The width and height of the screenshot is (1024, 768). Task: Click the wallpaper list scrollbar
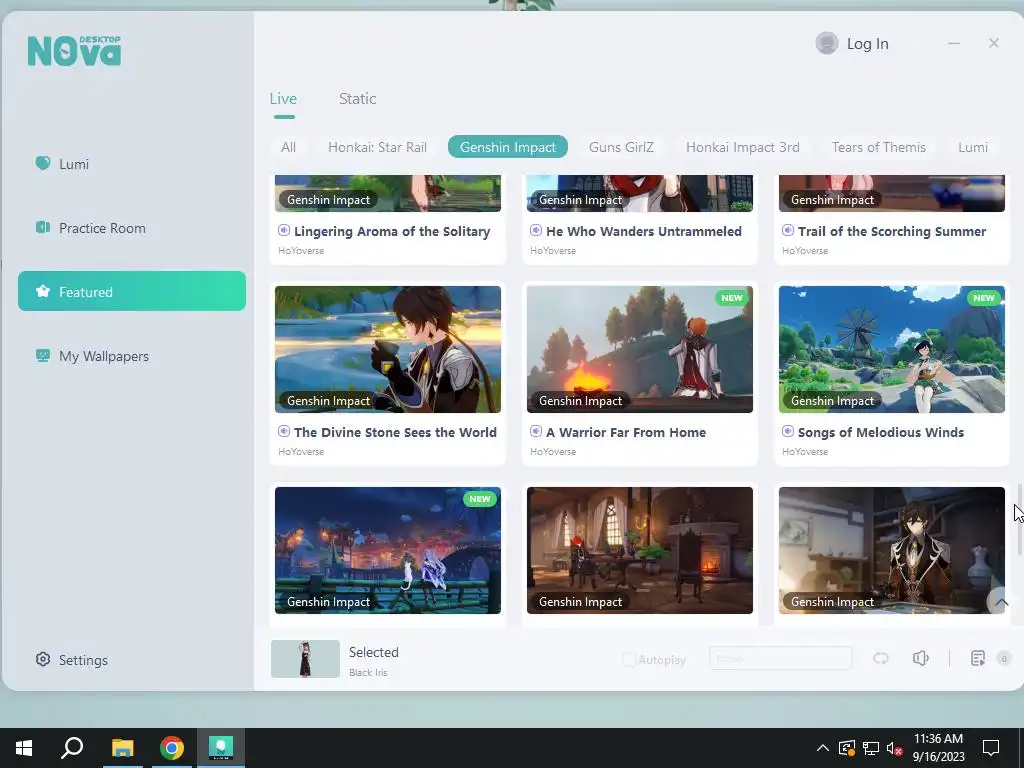(x=1019, y=519)
